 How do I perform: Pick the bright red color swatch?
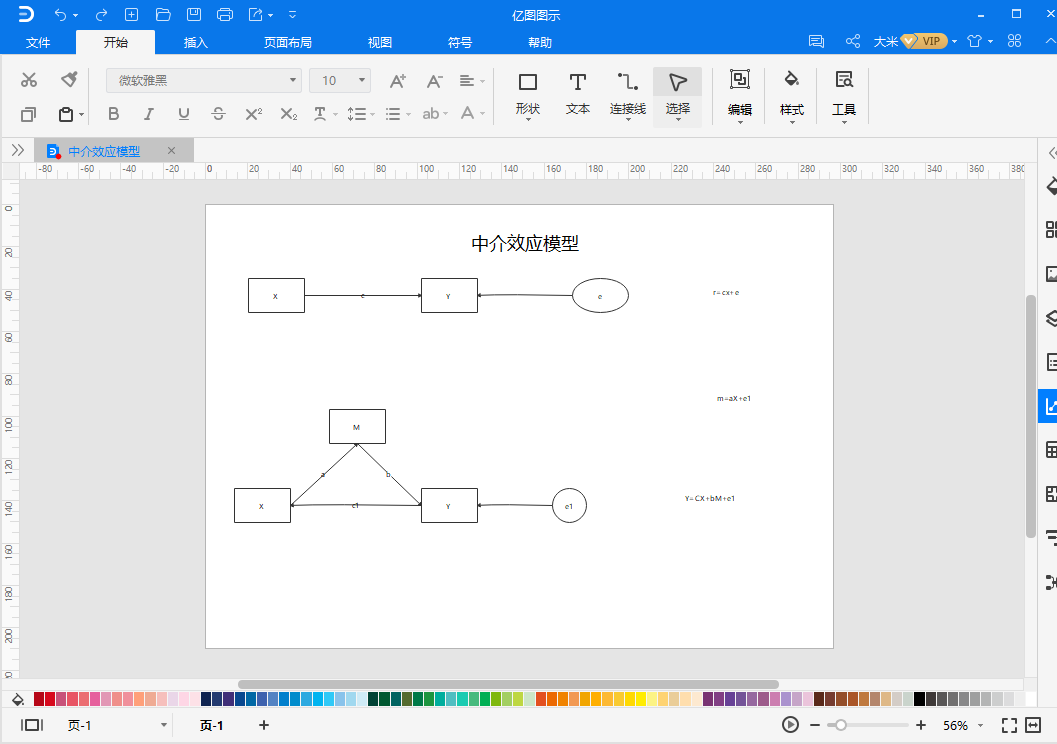click(x=50, y=699)
